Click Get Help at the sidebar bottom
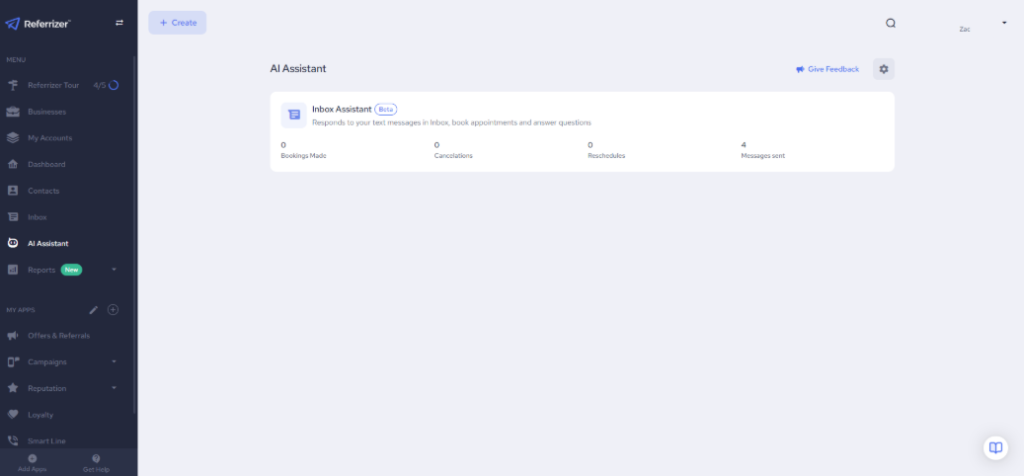This screenshot has width=1024, height=476. [96, 462]
